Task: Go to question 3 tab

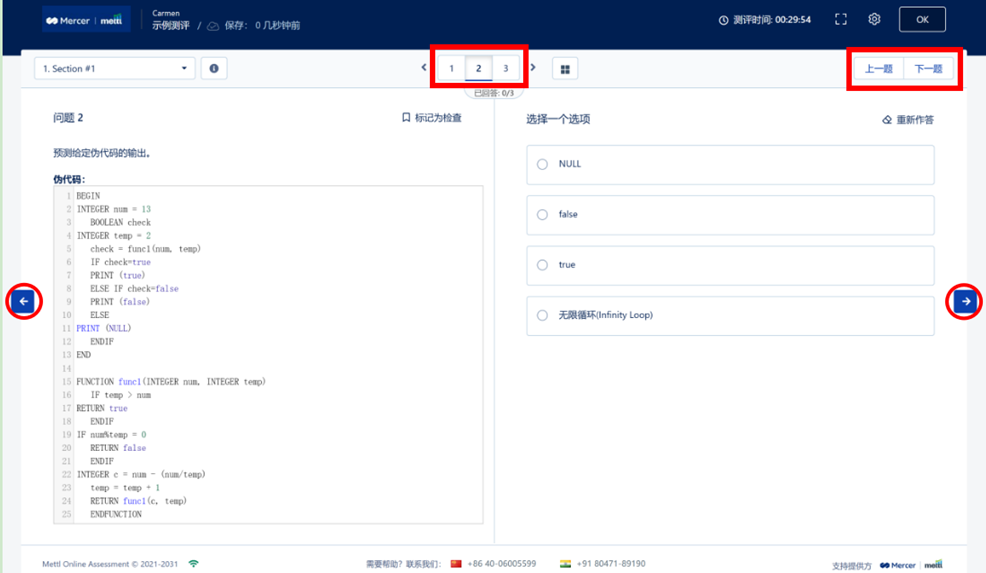Action: [x=506, y=69]
